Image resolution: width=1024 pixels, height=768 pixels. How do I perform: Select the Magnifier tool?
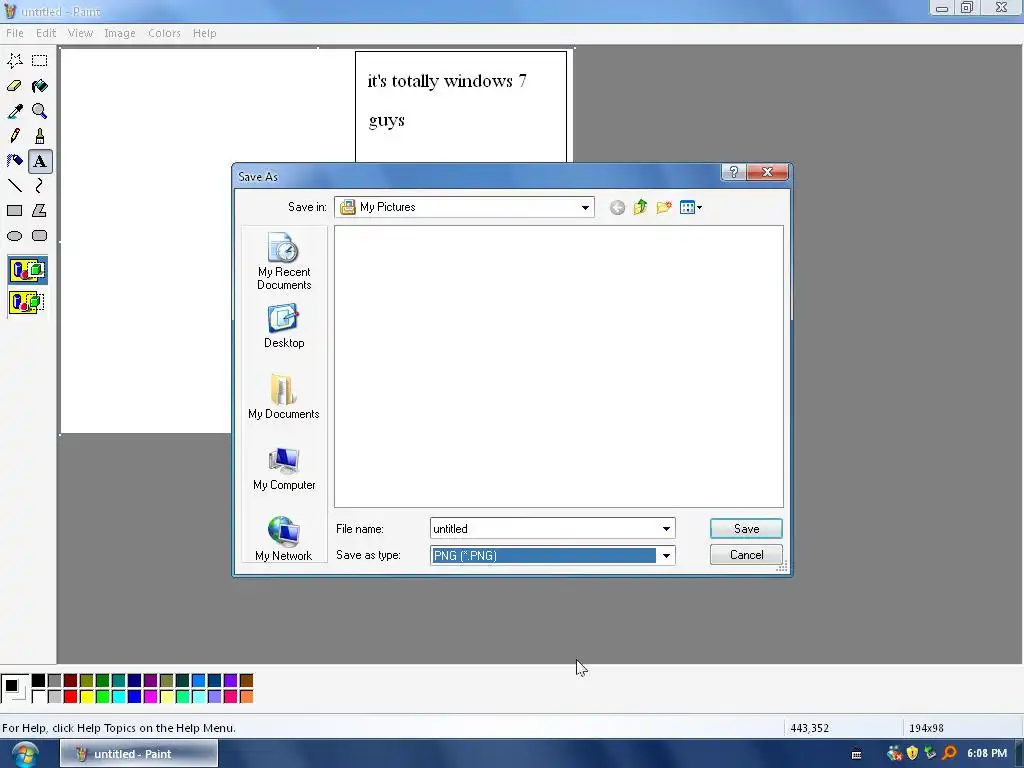pos(40,111)
